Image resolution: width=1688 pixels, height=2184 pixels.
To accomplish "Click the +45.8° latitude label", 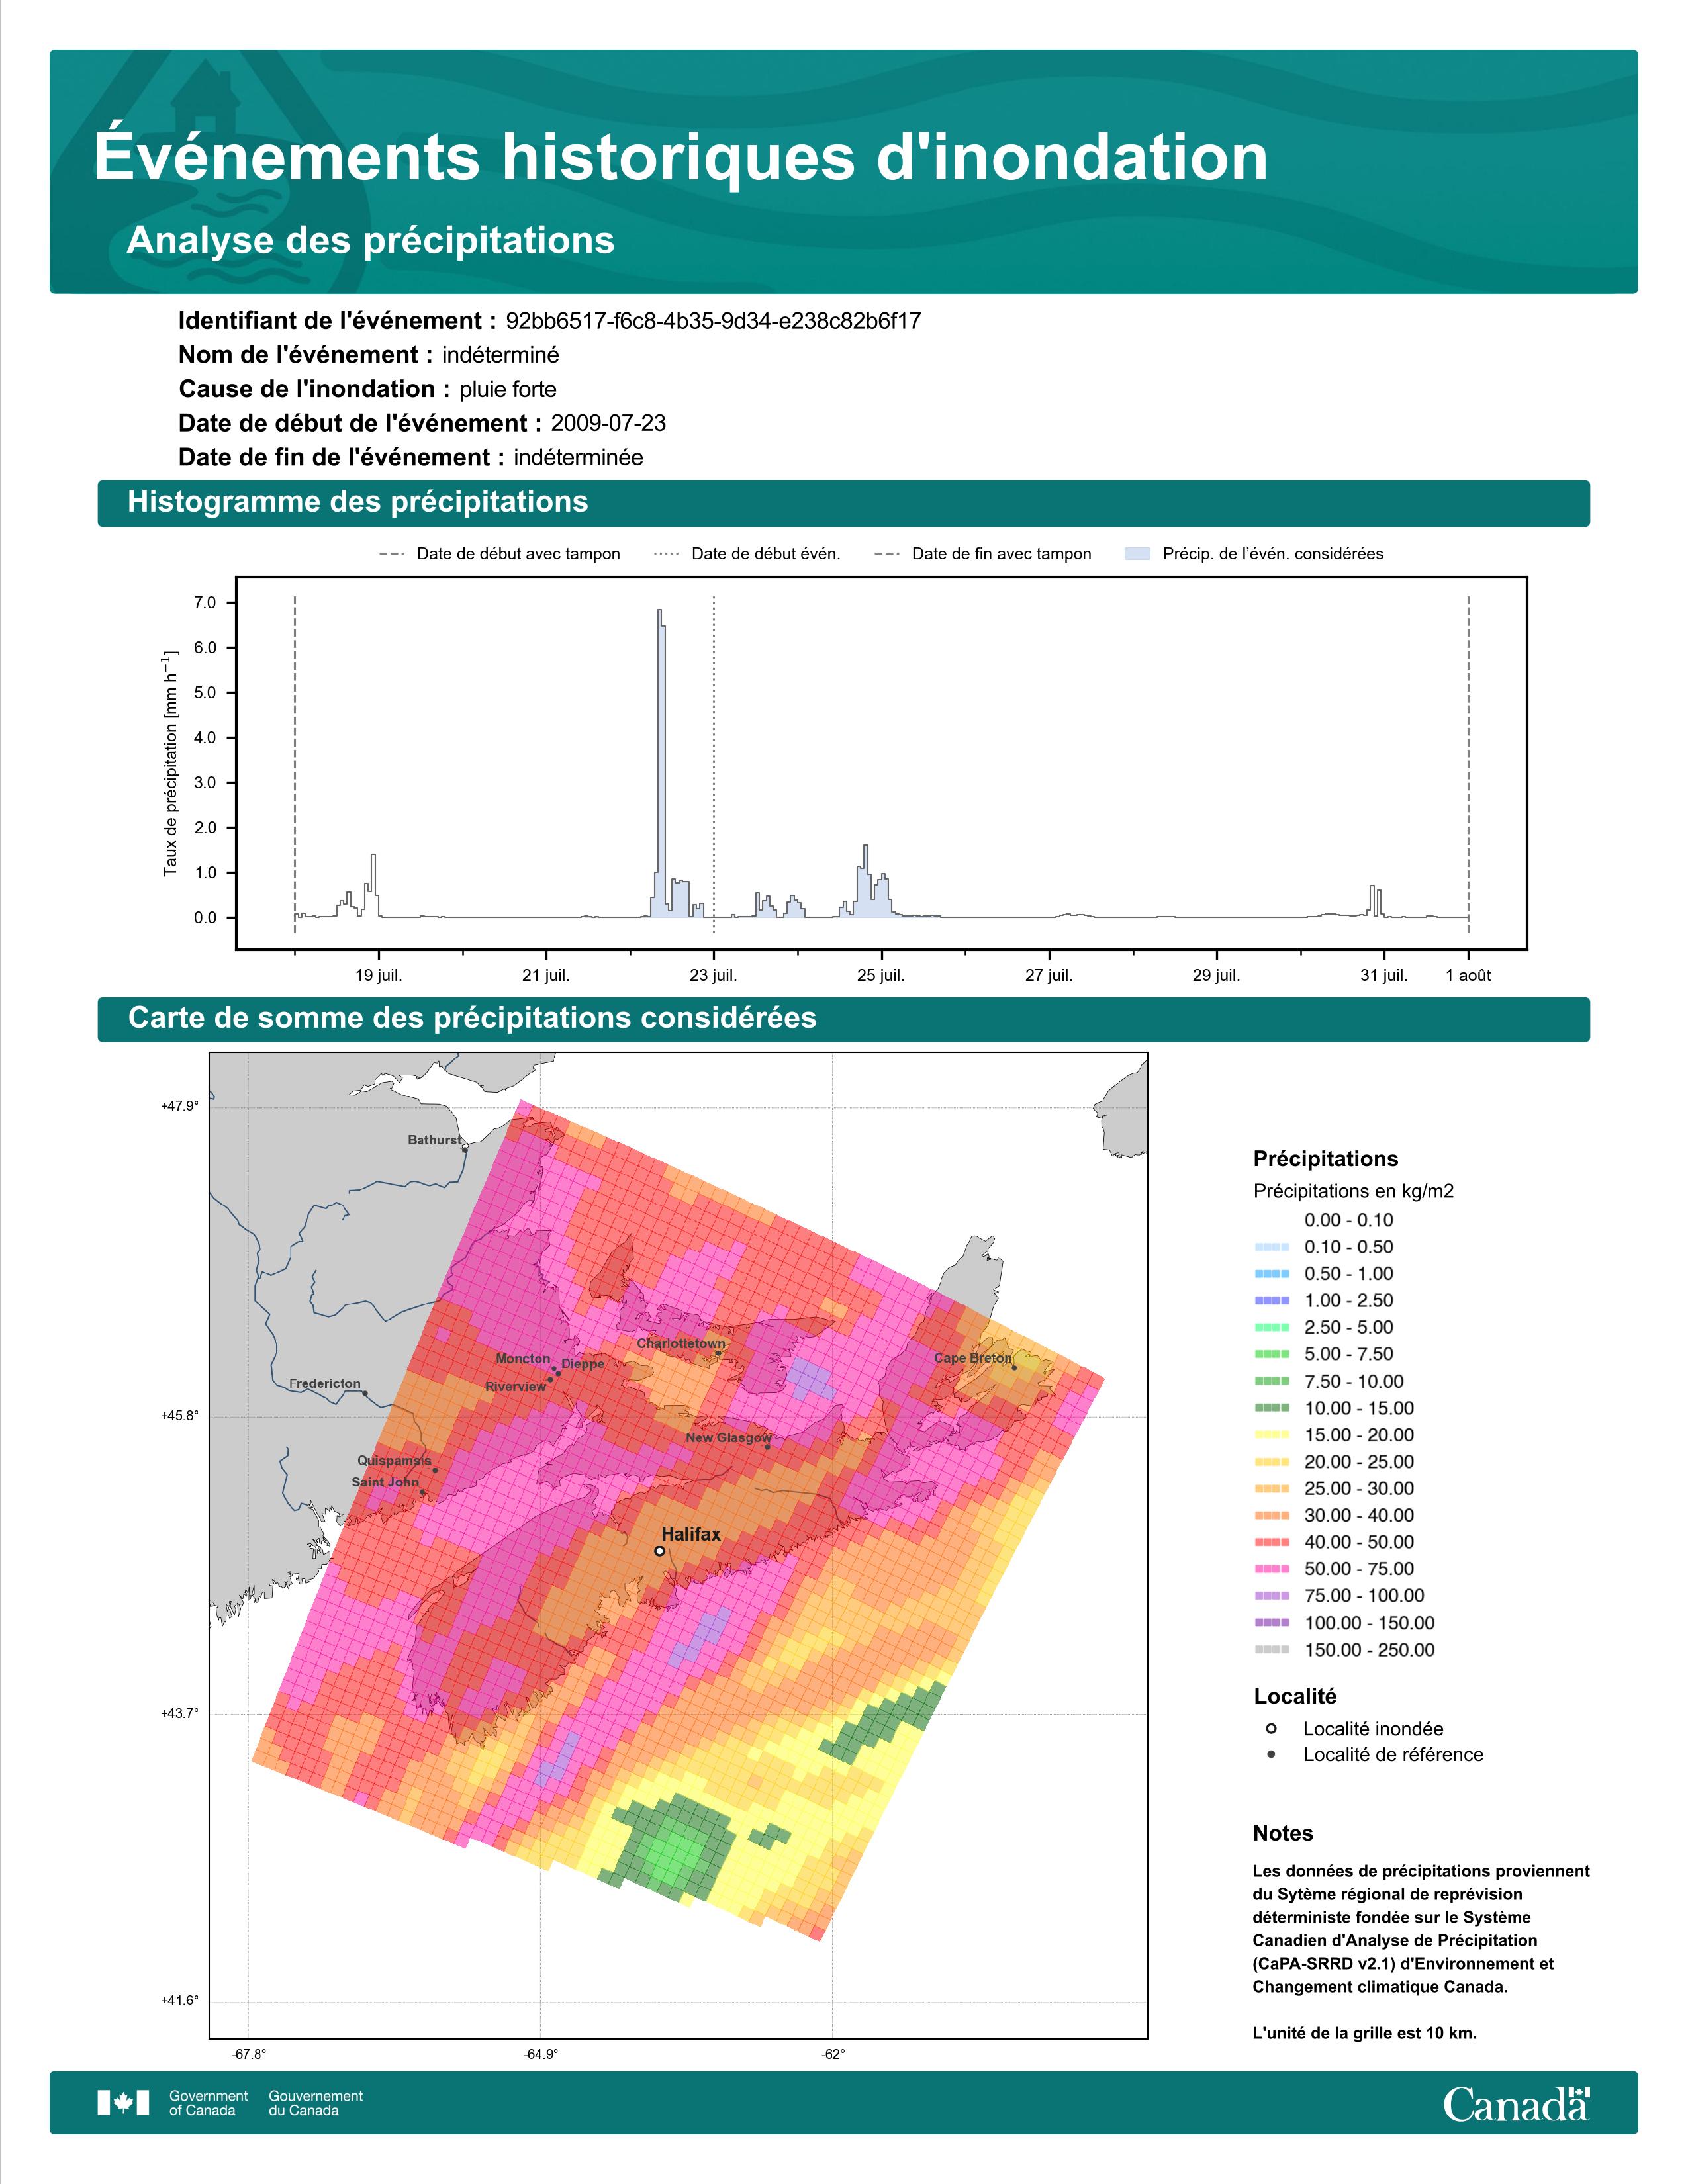I will pos(180,1416).
